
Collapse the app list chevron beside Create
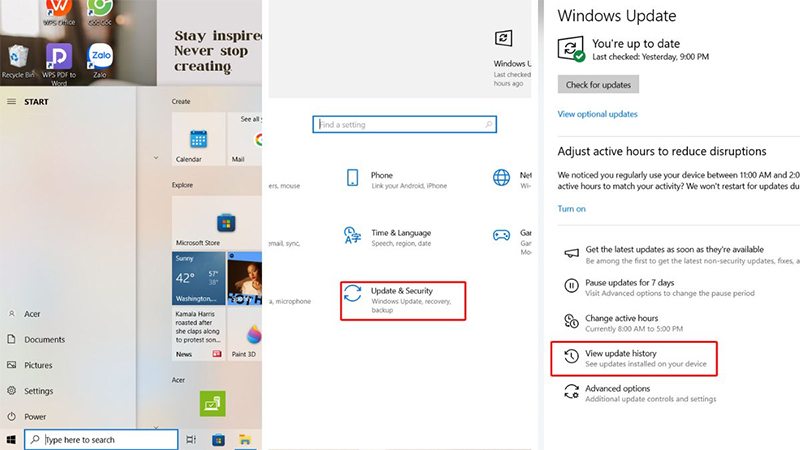point(155,157)
